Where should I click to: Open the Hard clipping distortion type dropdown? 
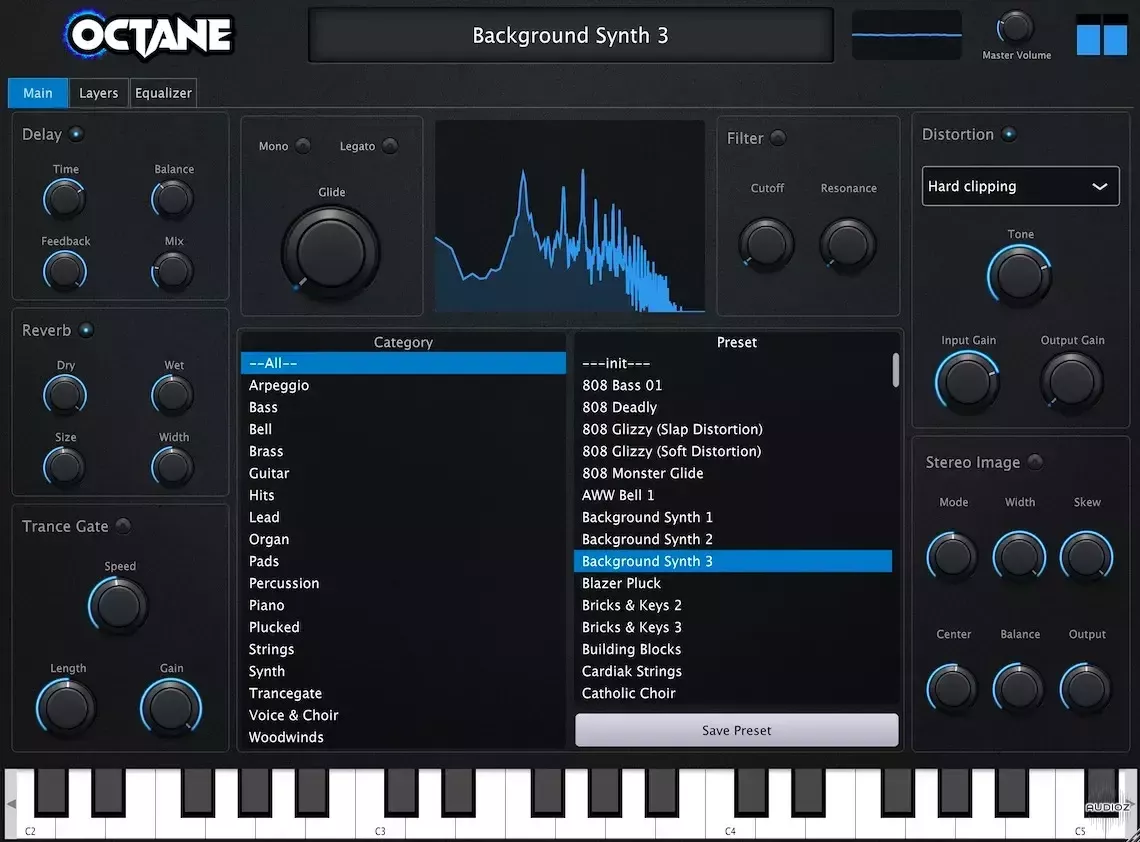(1020, 186)
